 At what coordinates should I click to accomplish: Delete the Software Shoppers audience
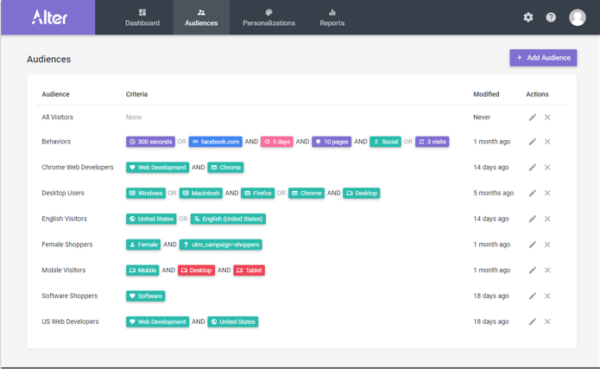point(547,296)
